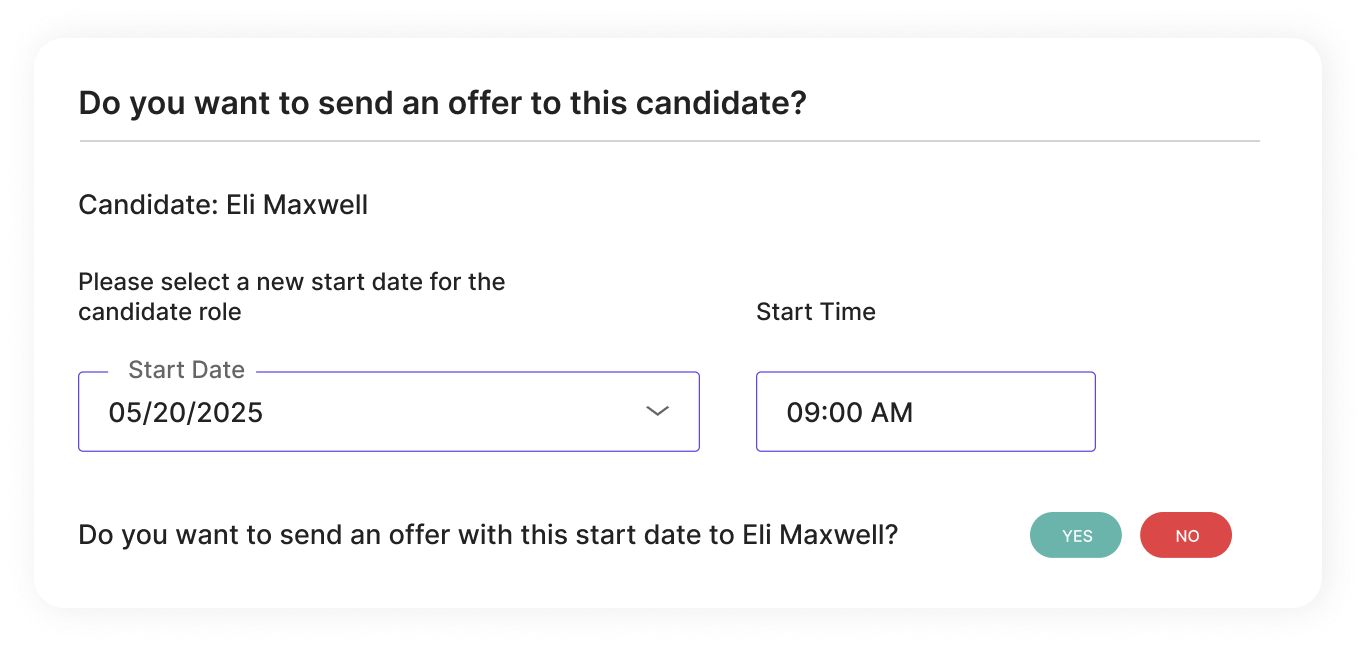The height and width of the screenshot is (645, 1364).
Task: Click the words "candidate role" in the instruction
Action: coord(160,312)
